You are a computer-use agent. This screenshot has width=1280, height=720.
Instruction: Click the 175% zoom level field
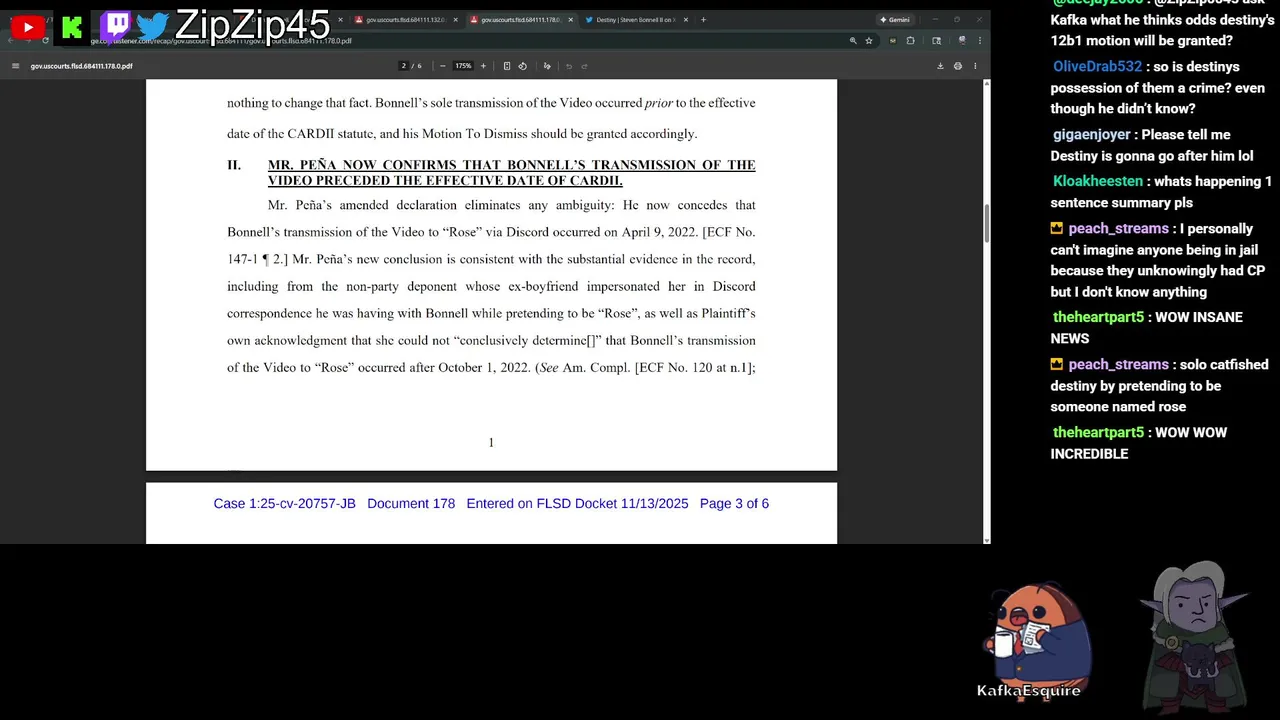(x=463, y=66)
